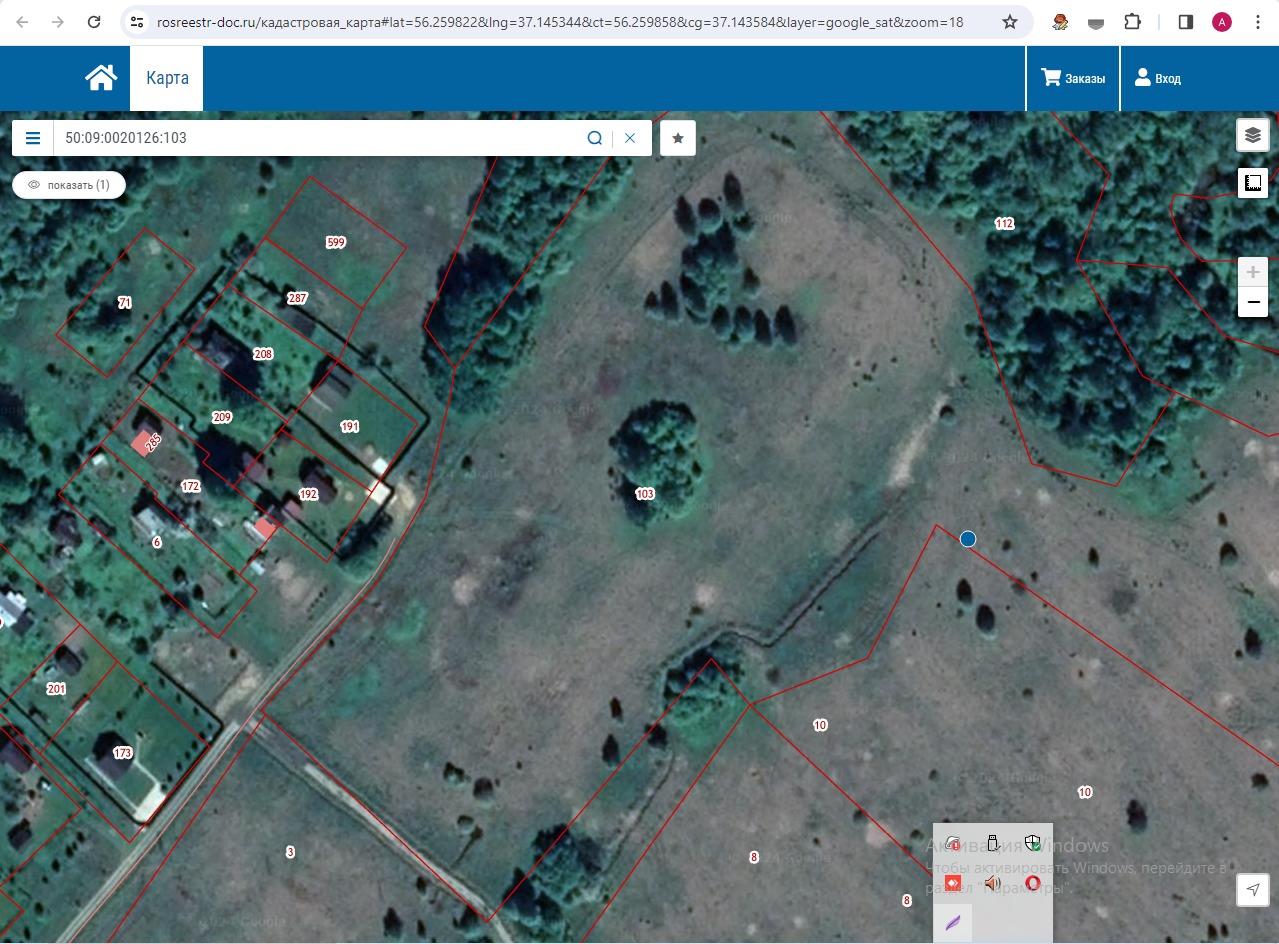Image resolution: width=1279 pixels, height=944 pixels.
Task: Open the hamburger menu beside search field
Action: pyautogui.click(x=33, y=138)
